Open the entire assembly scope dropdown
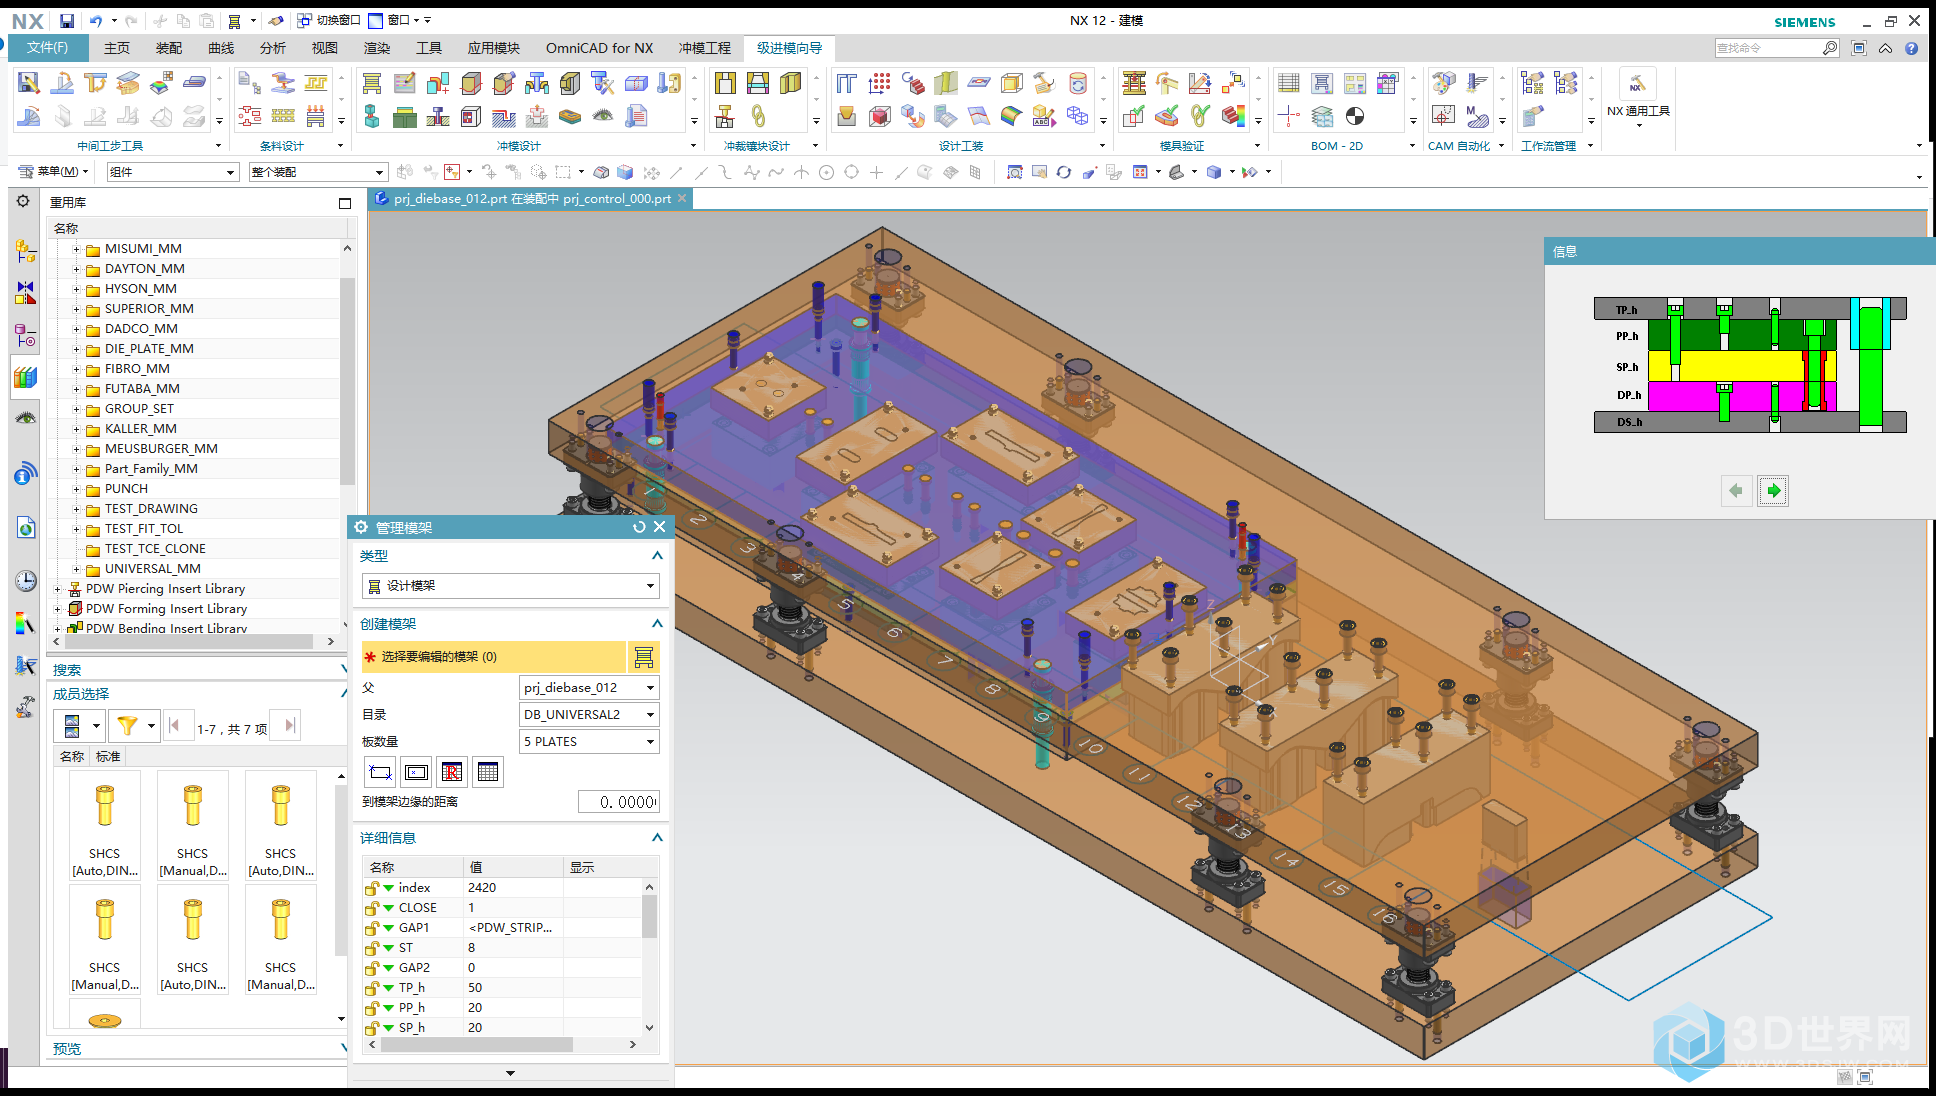The width and height of the screenshot is (1936, 1096). pos(317,172)
